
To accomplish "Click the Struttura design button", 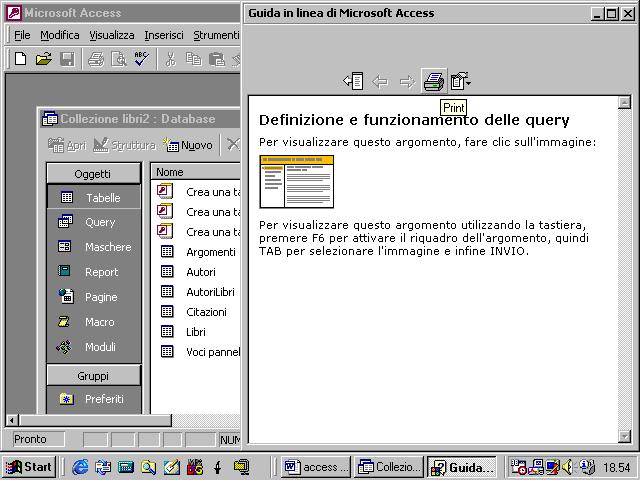I will pyautogui.click(x=124, y=145).
